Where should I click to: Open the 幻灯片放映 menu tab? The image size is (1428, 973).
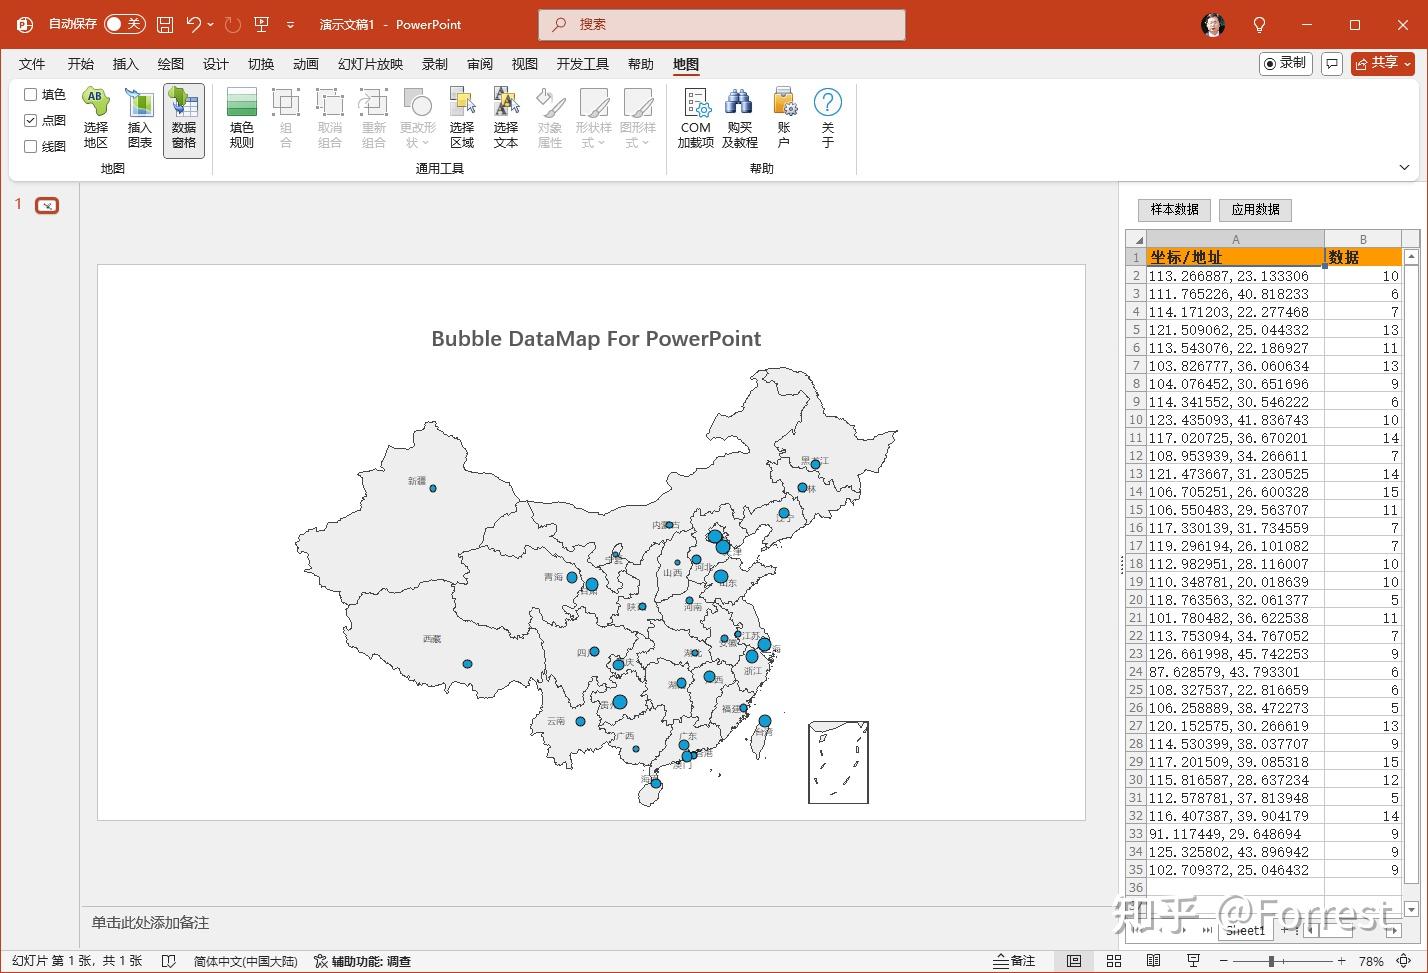tap(369, 63)
